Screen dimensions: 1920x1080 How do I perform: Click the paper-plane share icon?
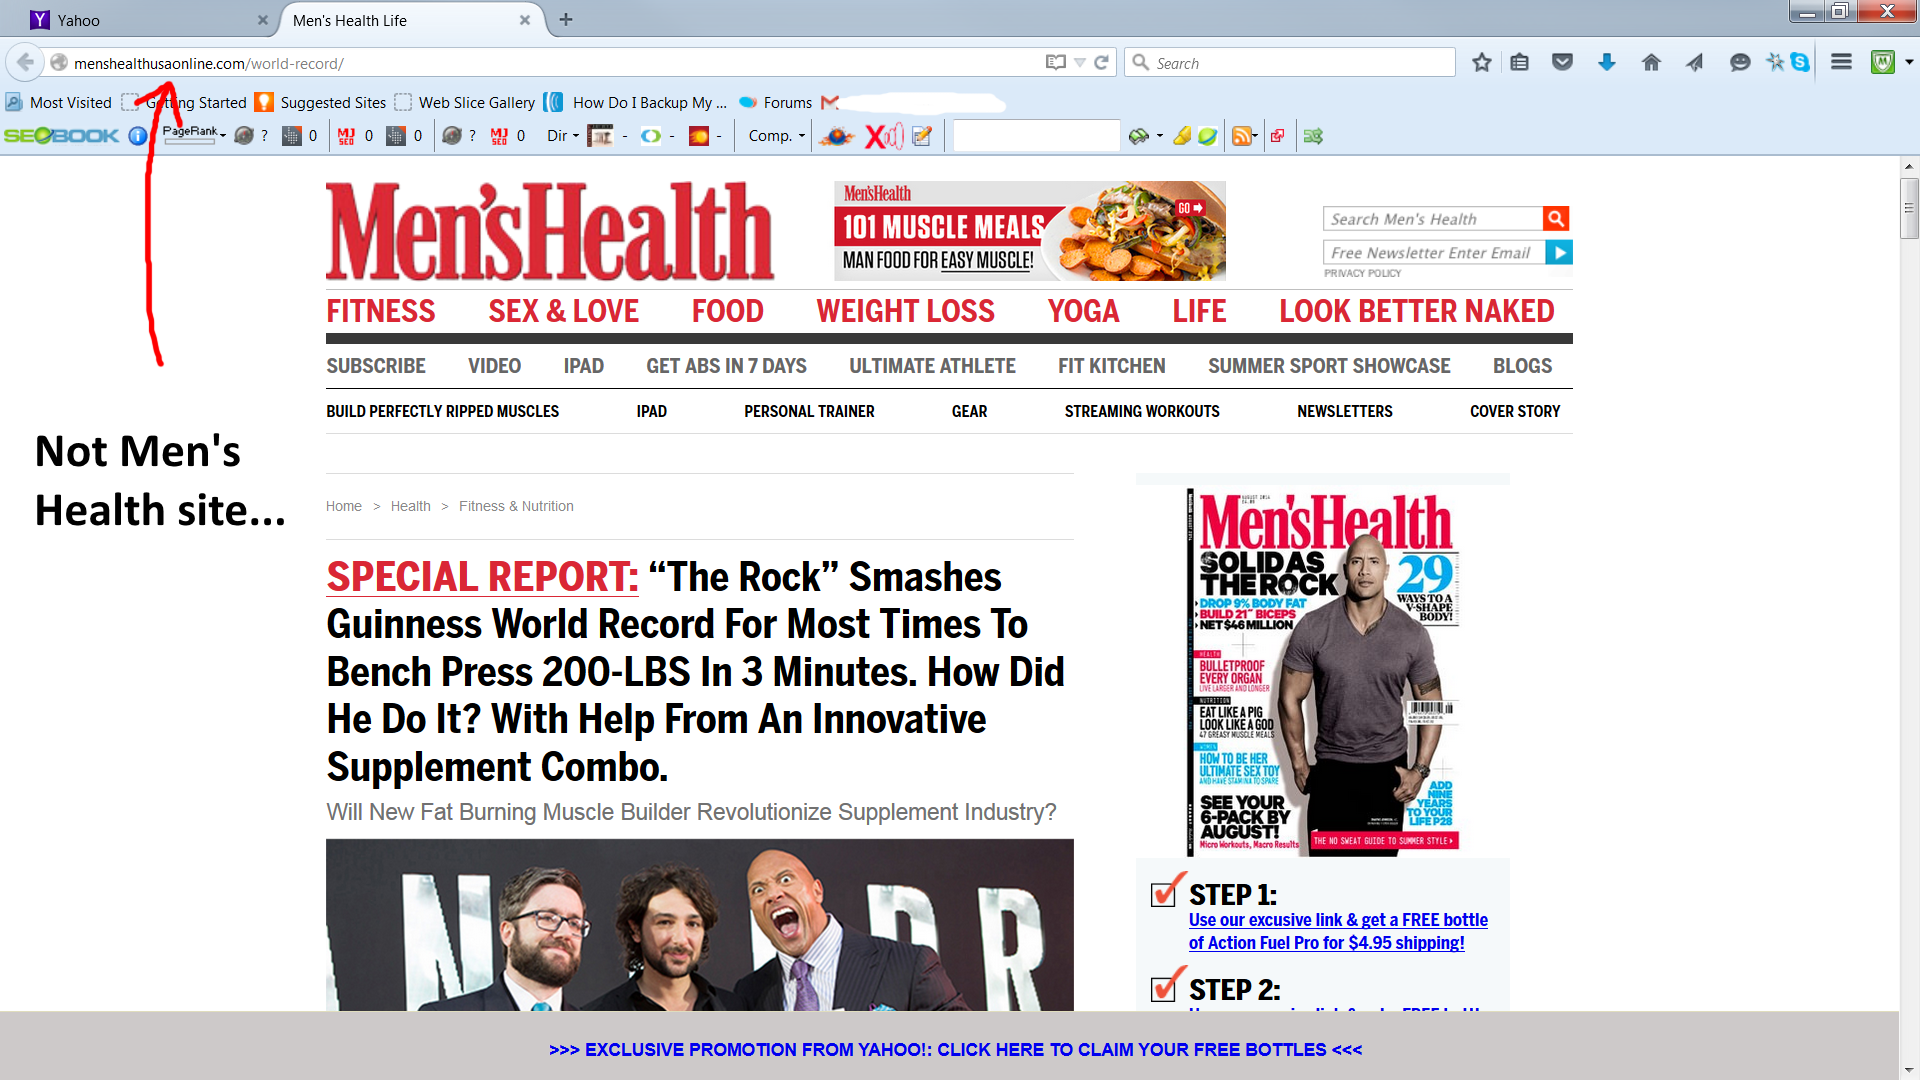coord(1694,62)
